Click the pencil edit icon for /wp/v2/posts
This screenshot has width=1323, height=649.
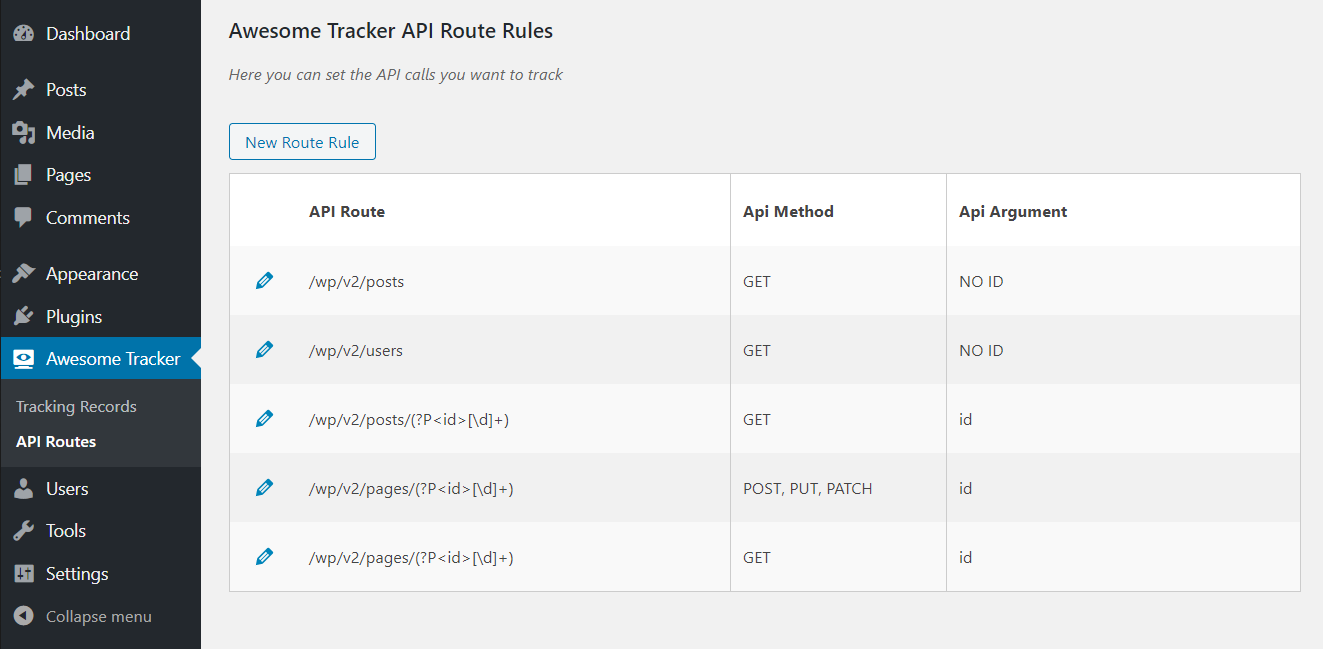(x=264, y=281)
